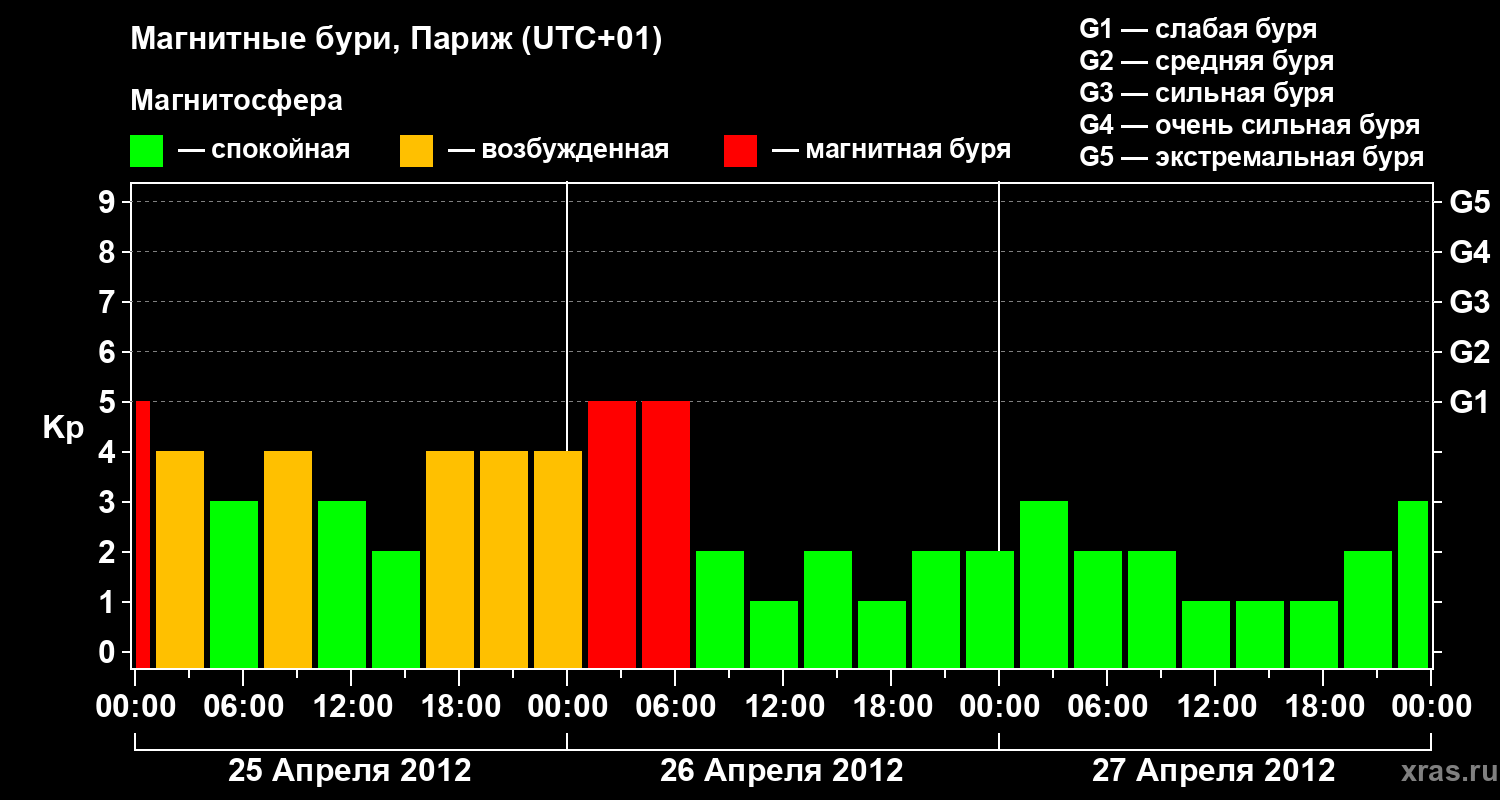1500x800 pixels.
Task: Click the '18:00' time label for 26 Апреля
Action: coord(891,707)
